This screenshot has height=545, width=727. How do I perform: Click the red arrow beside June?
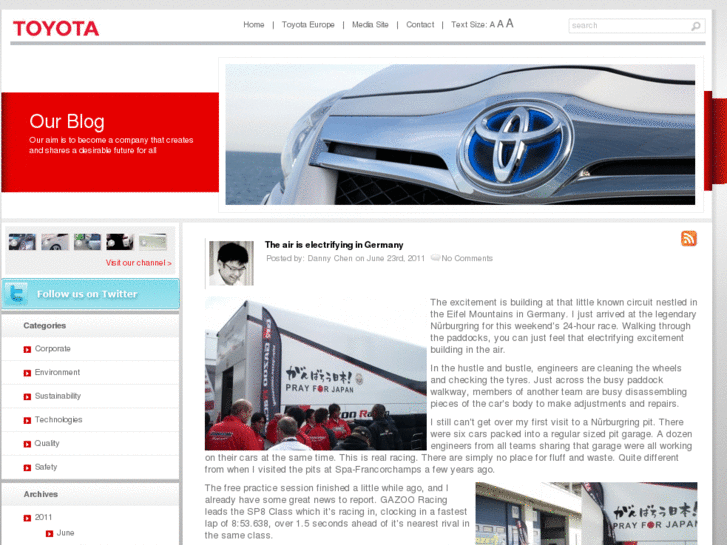(x=49, y=534)
